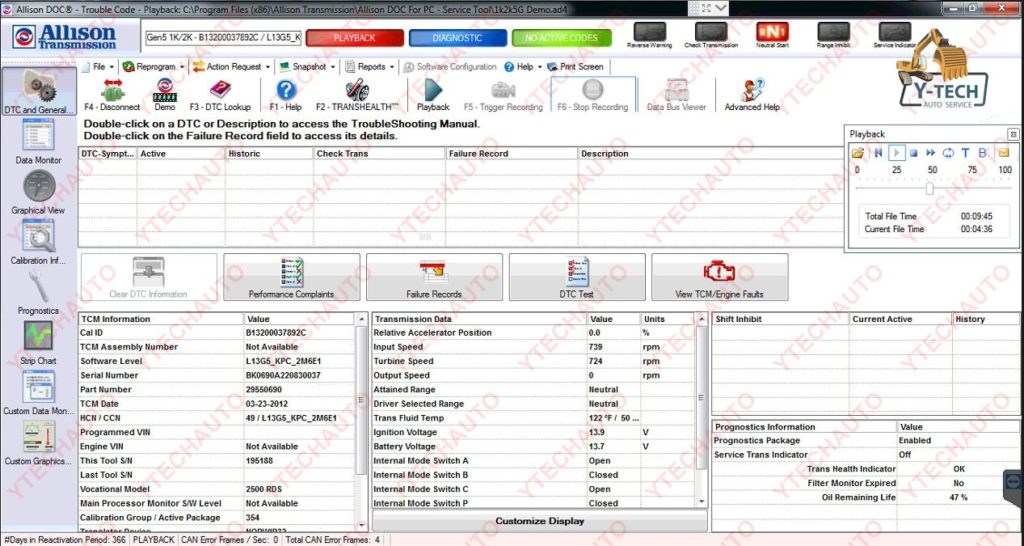The image size is (1024, 546).
Task: Stop playback with the square button
Action: tap(914, 153)
